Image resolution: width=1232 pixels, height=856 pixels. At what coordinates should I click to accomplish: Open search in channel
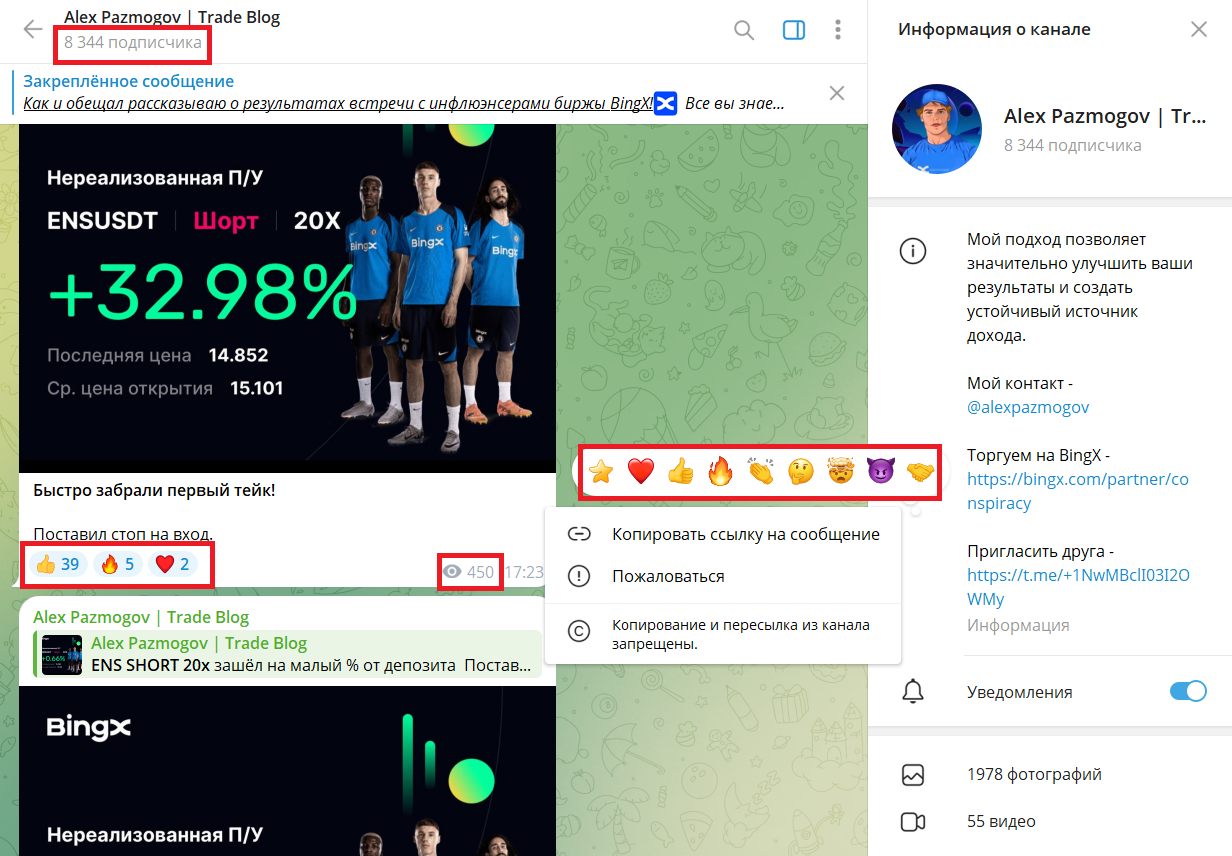pos(744,30)
